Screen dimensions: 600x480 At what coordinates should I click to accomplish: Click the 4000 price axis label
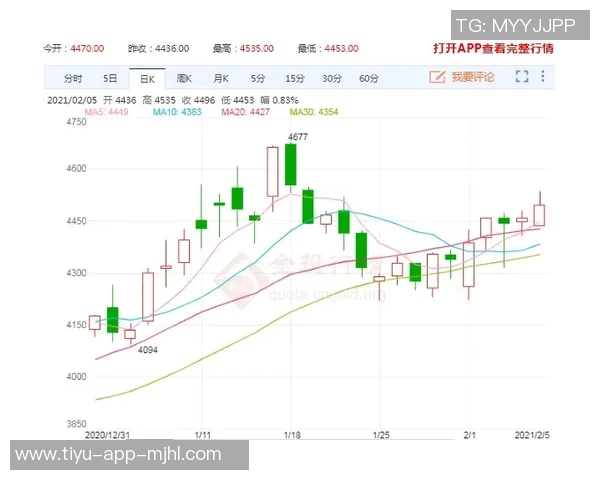point(77,377)
